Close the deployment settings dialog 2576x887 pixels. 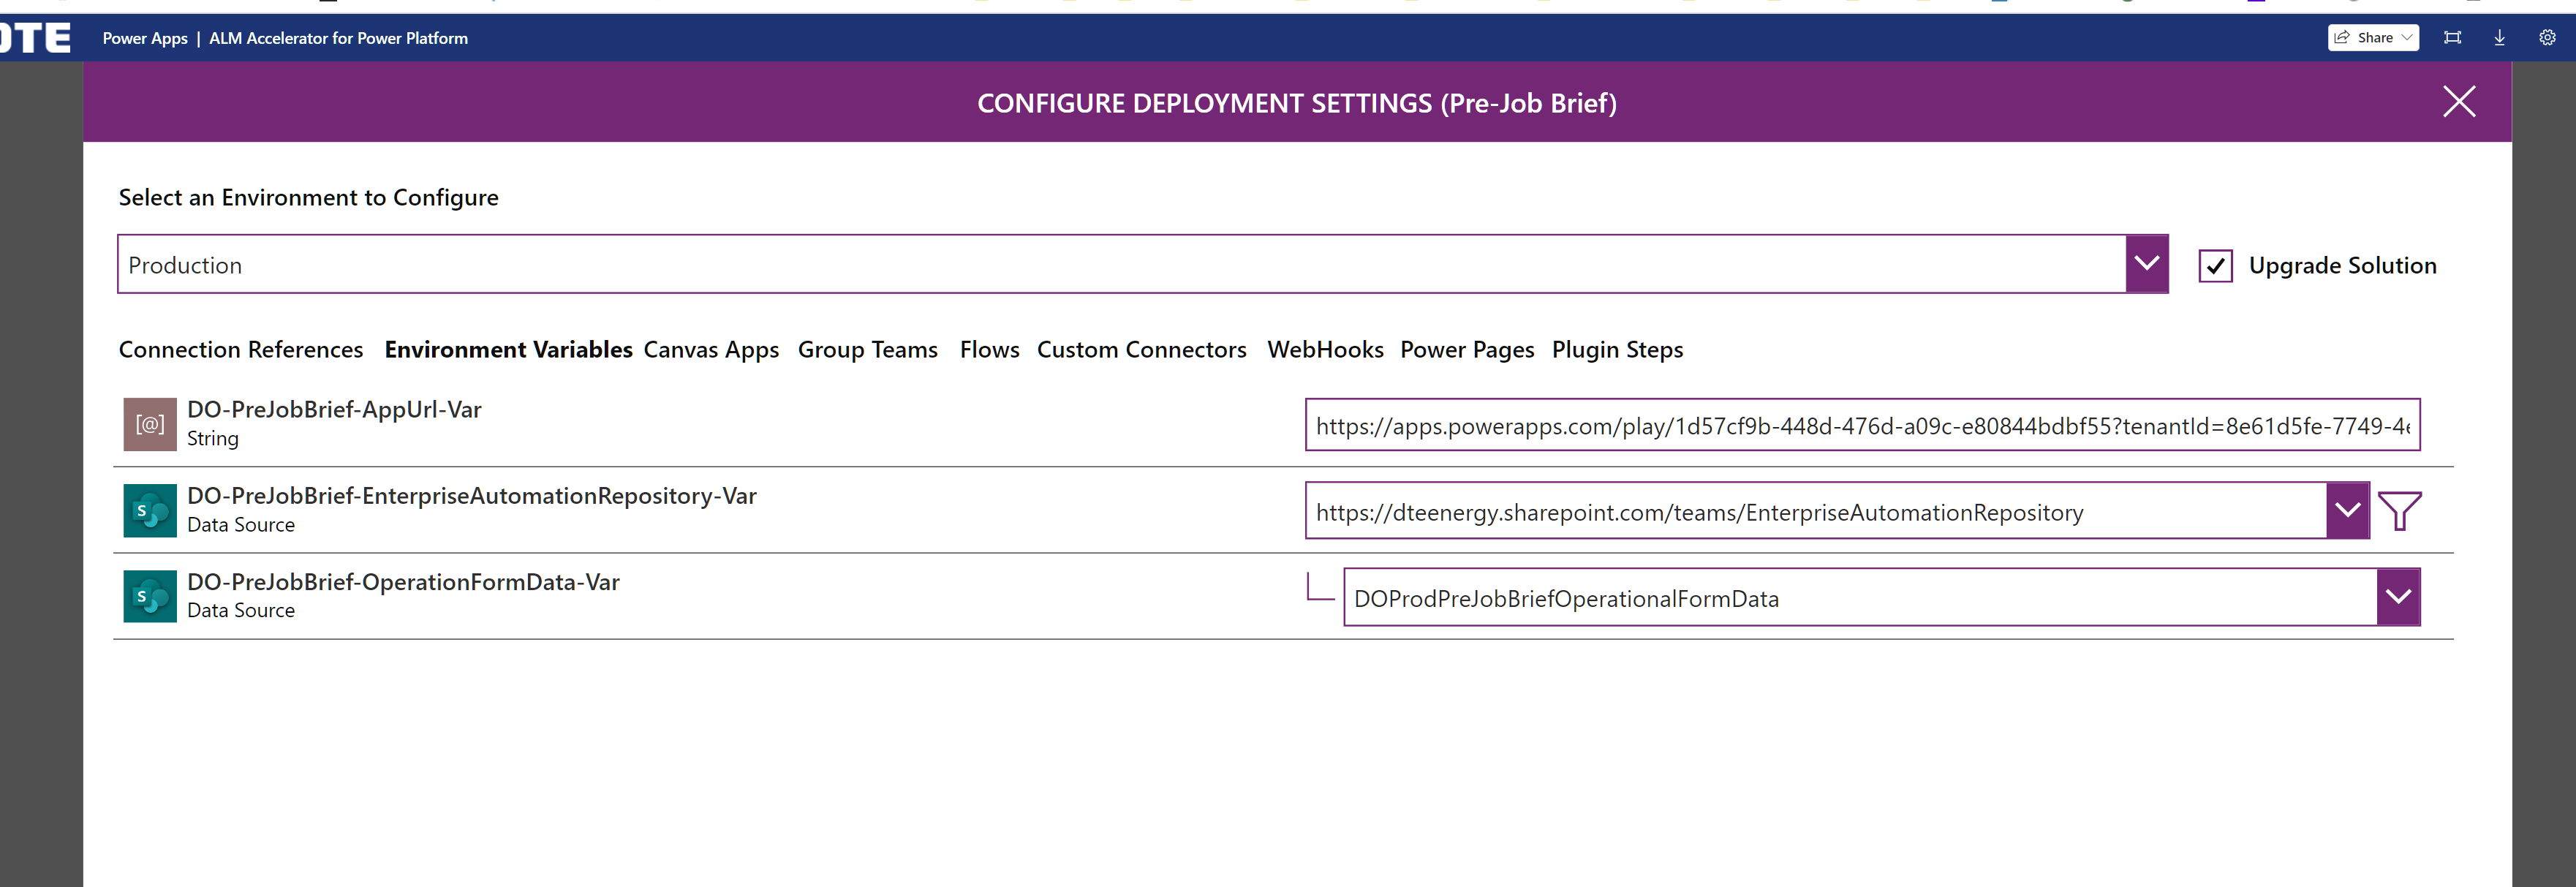click(x=2459, y=102)
